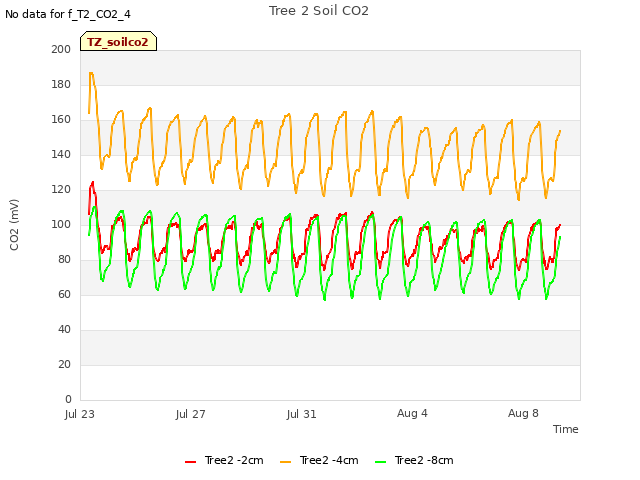
Task: Click the 140 y-axis tick label
Action: (x=61, y=155)
